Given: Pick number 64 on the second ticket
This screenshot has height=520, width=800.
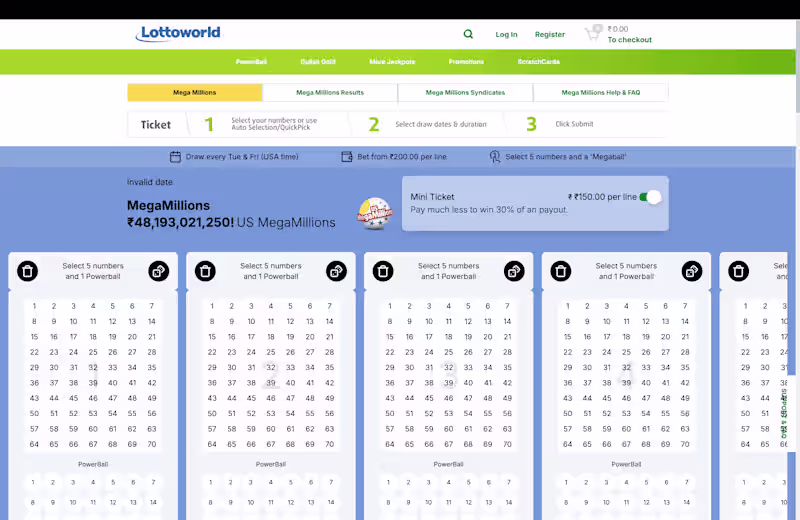Looking at the screenshot, I should click(x=212, y=444).
